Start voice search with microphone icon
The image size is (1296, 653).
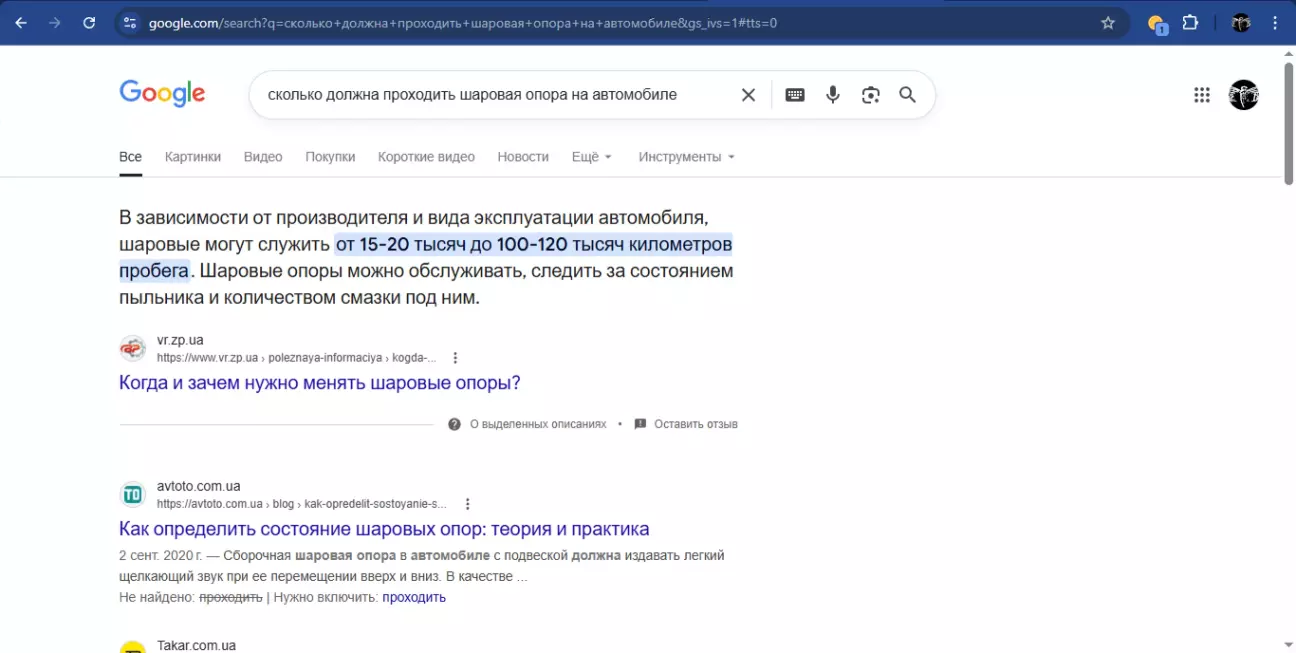point(832,95)
